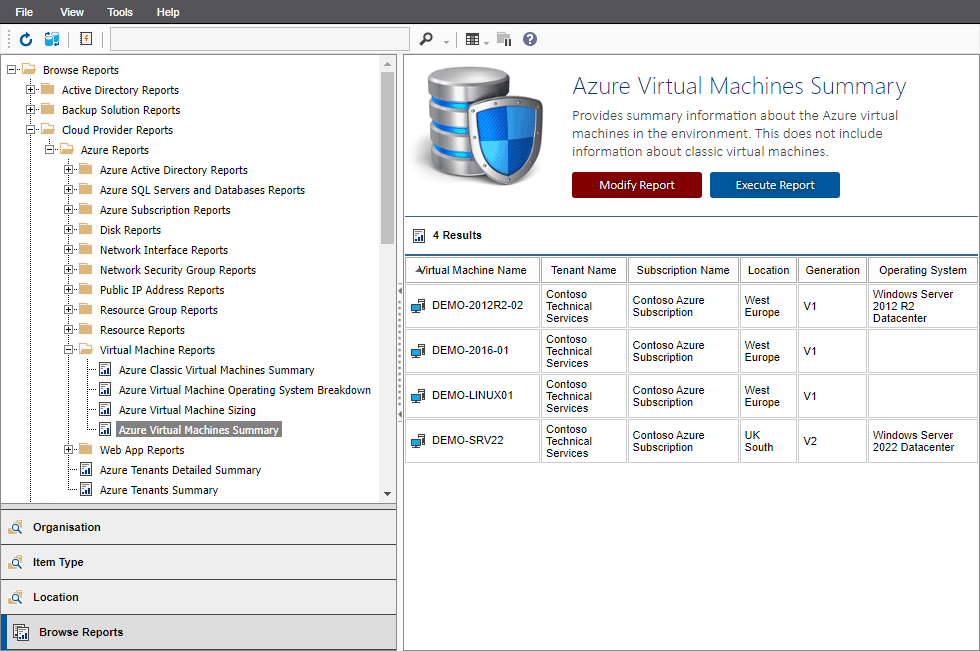Click the Web App Reports folder icon
The image size is (980, 651).
click(86, 449)
